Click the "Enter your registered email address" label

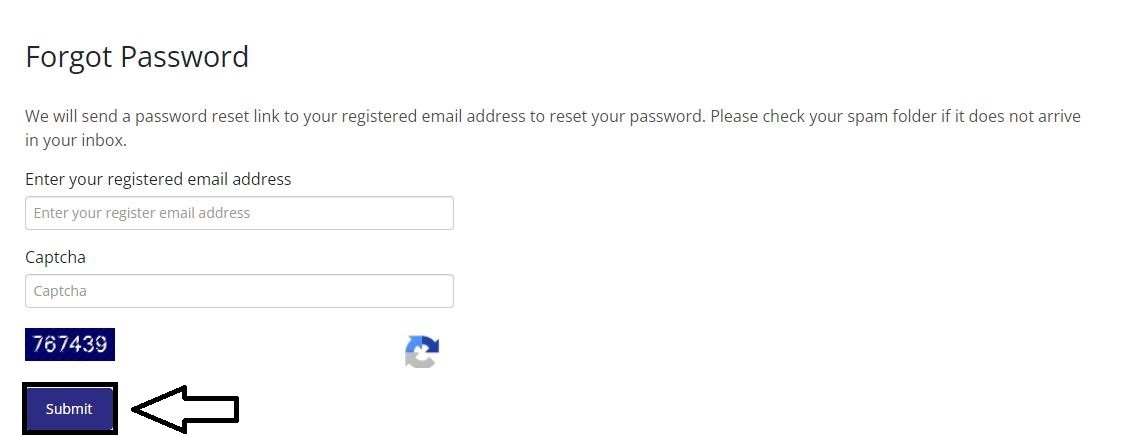click(x=158, y=179)
